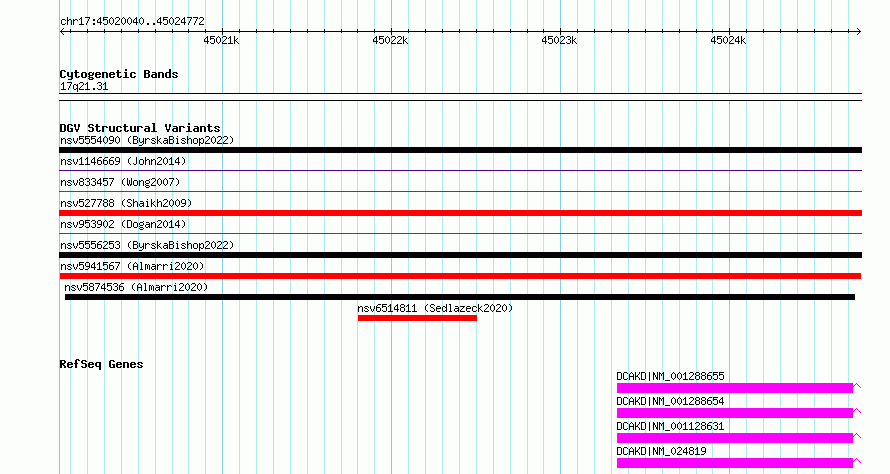Click the 45024k ruler tick label
This screenshot has width=890, height=474.
[x=728, y=40]
